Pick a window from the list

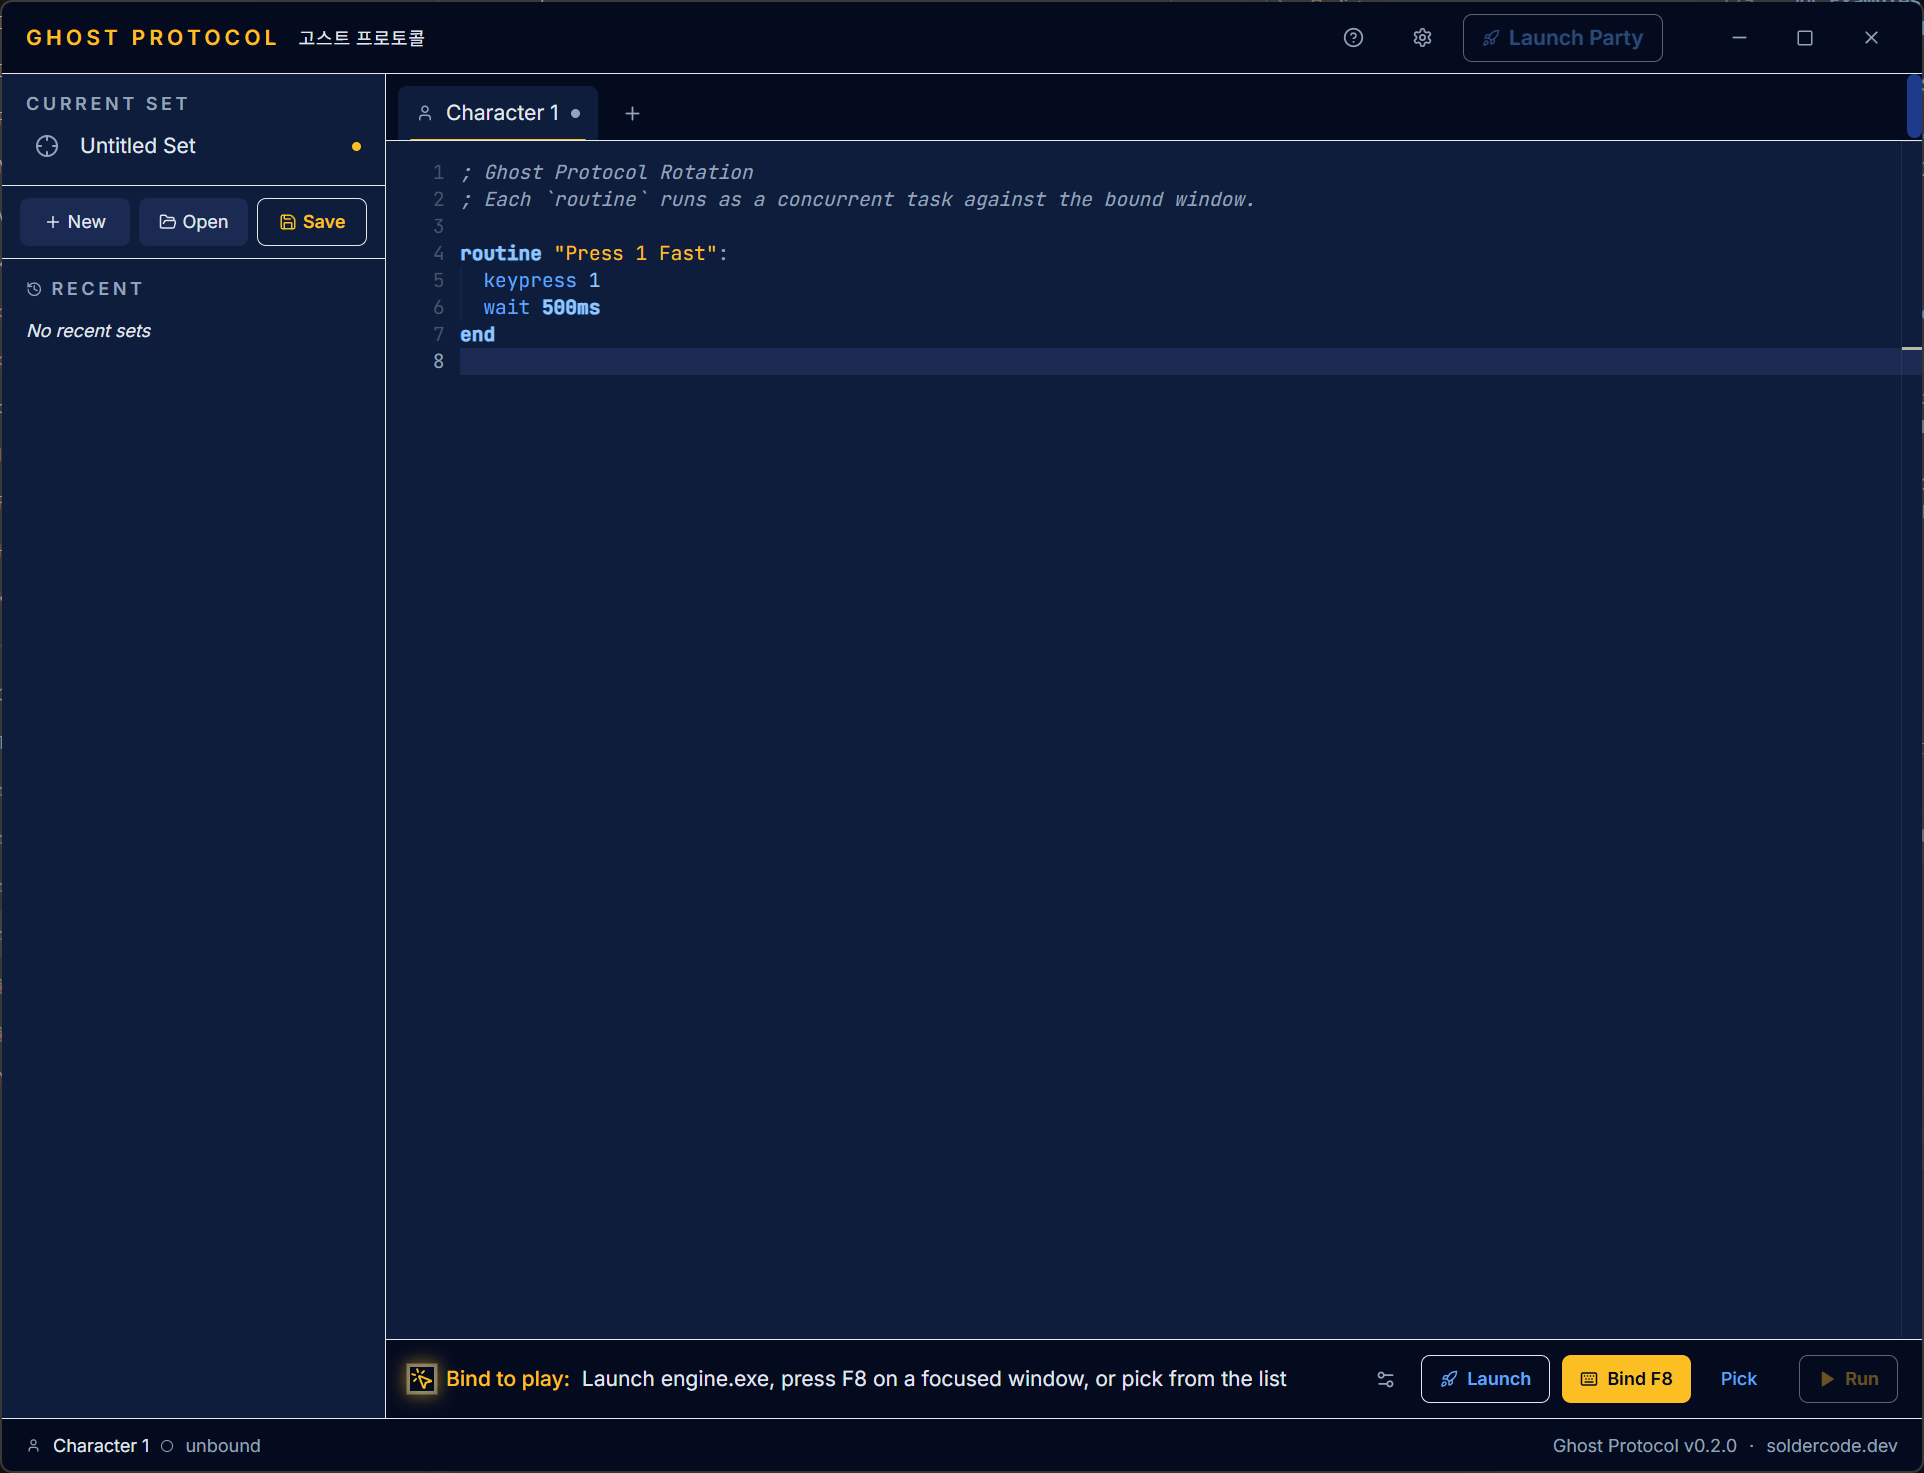click(1737, 1378)
